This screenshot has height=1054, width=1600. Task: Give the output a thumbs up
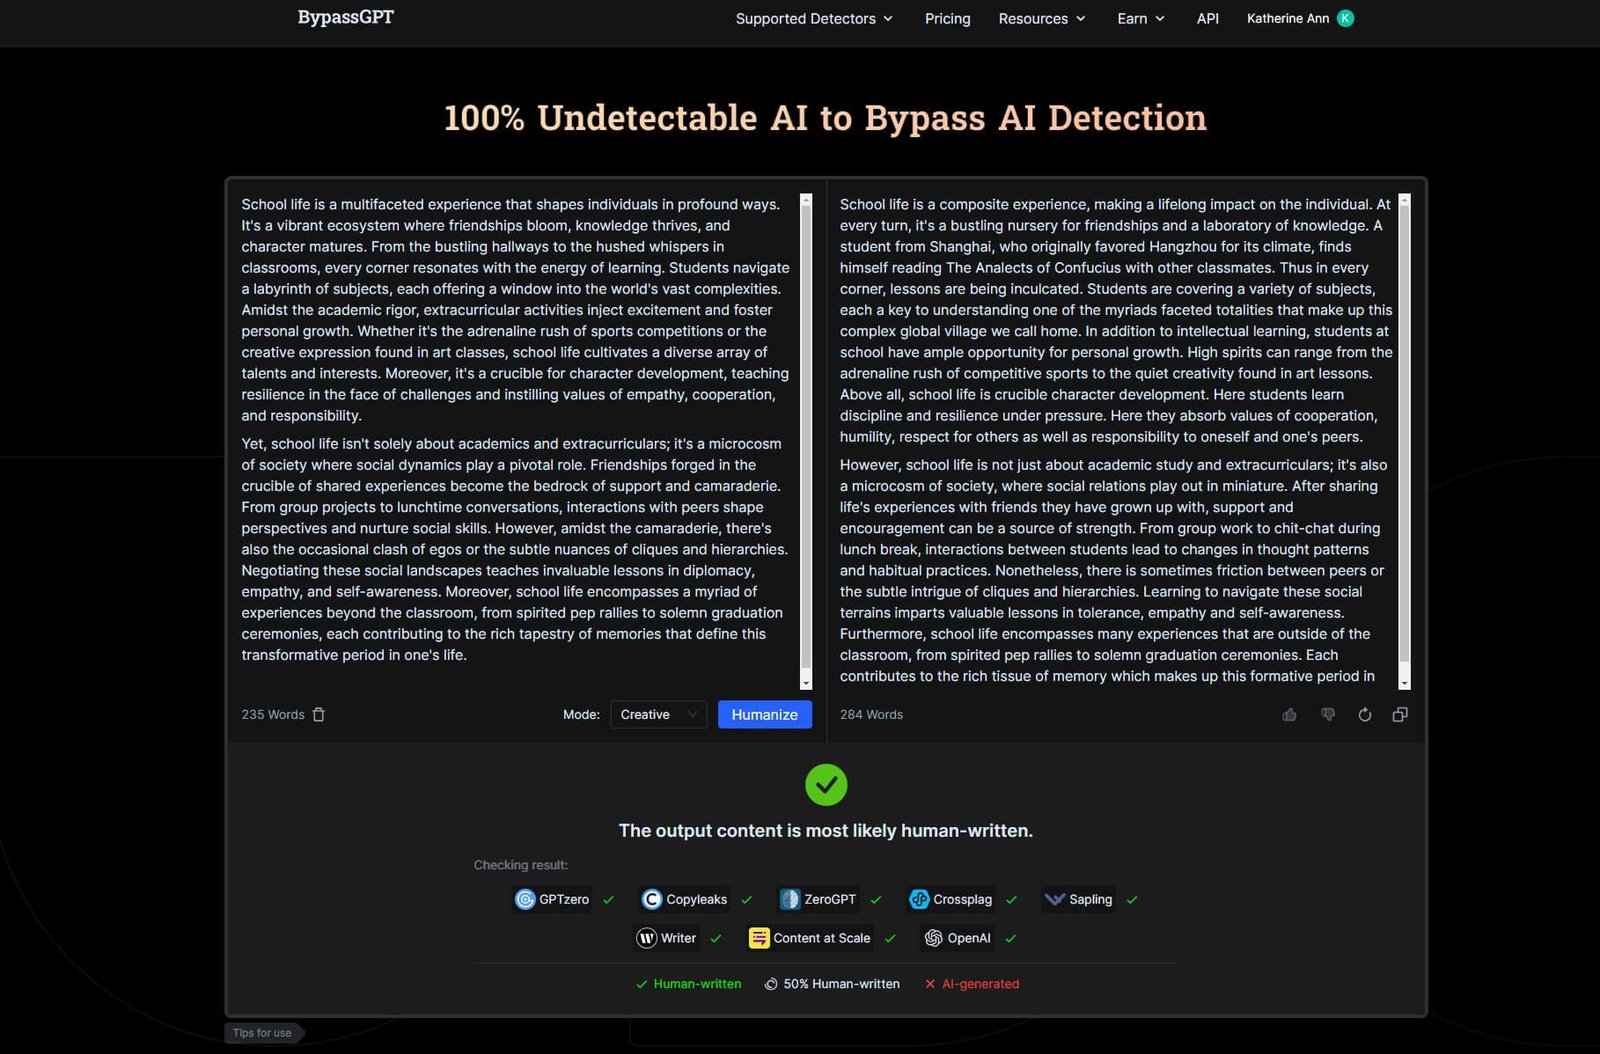point(1289,714)
